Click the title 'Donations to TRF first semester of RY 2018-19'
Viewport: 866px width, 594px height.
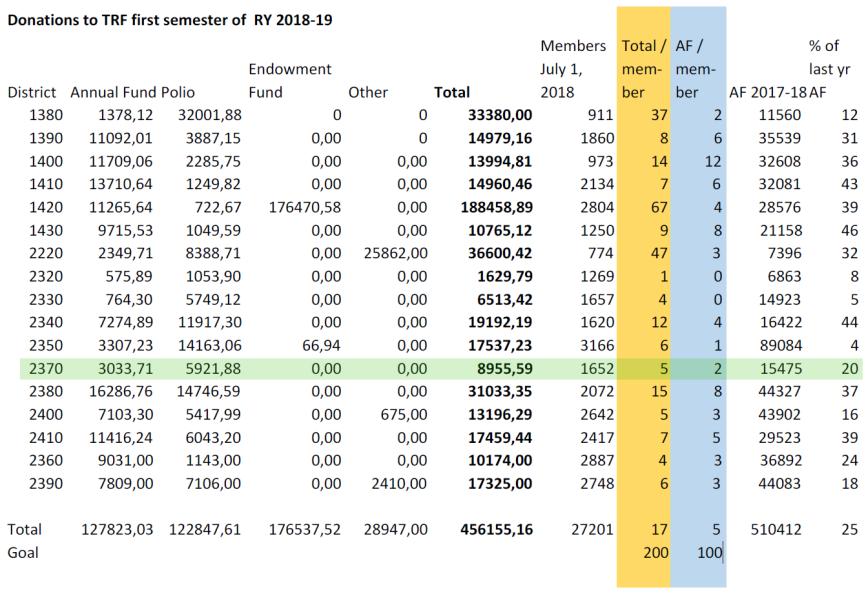pos(170,20)
